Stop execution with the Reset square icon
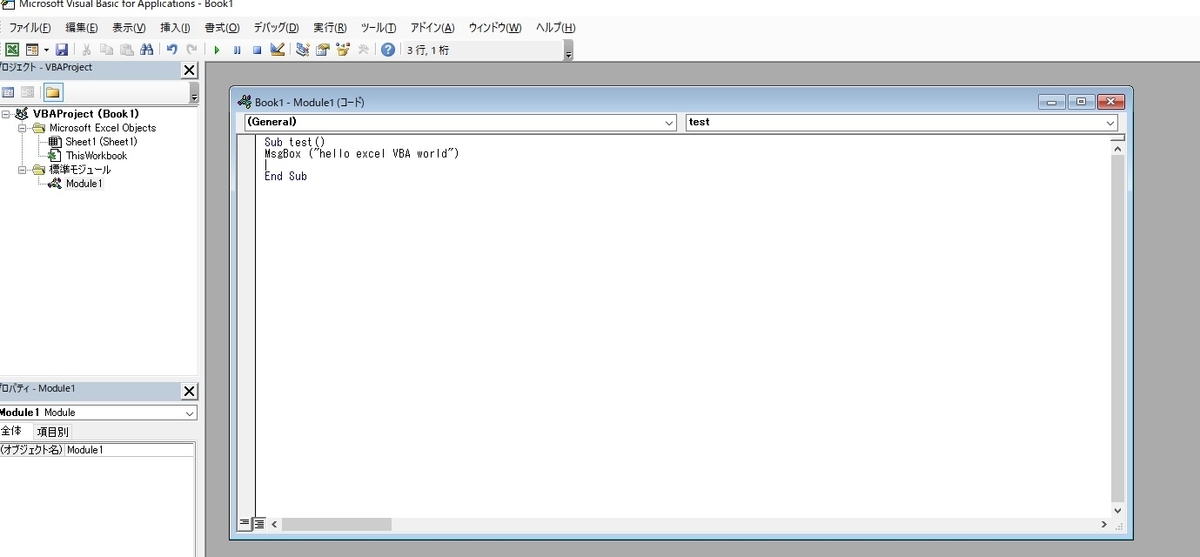 pos(257,49)
